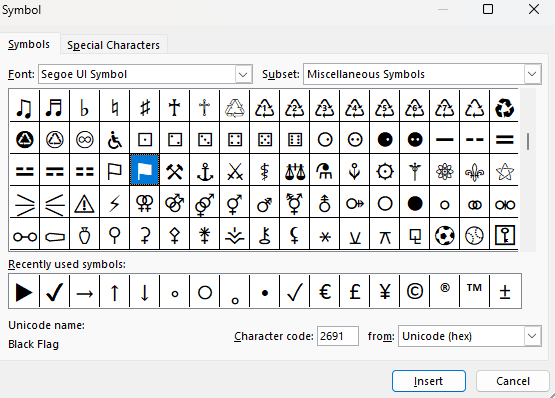This screenshot has height=398, width=555.
Task: Select the music flat sign symbol
Action: click(84, 107)
